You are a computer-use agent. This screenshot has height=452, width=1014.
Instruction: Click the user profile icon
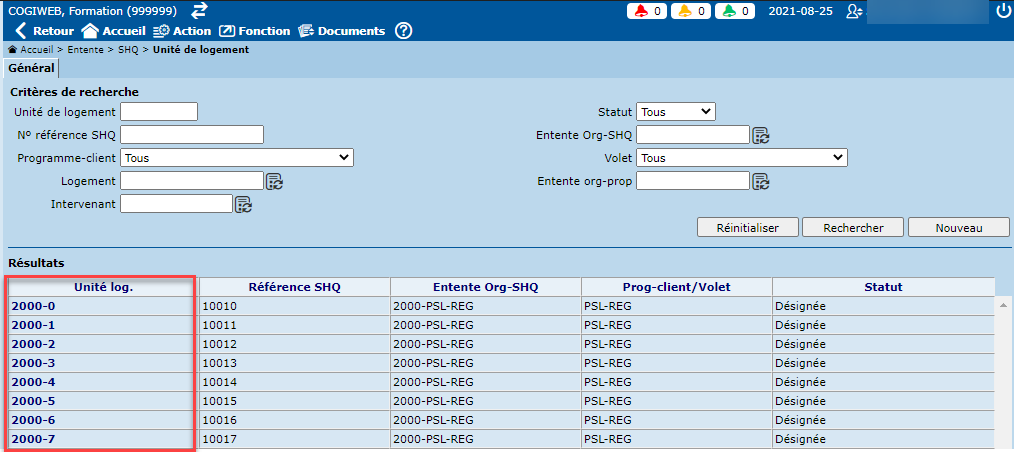pos(853,11)
